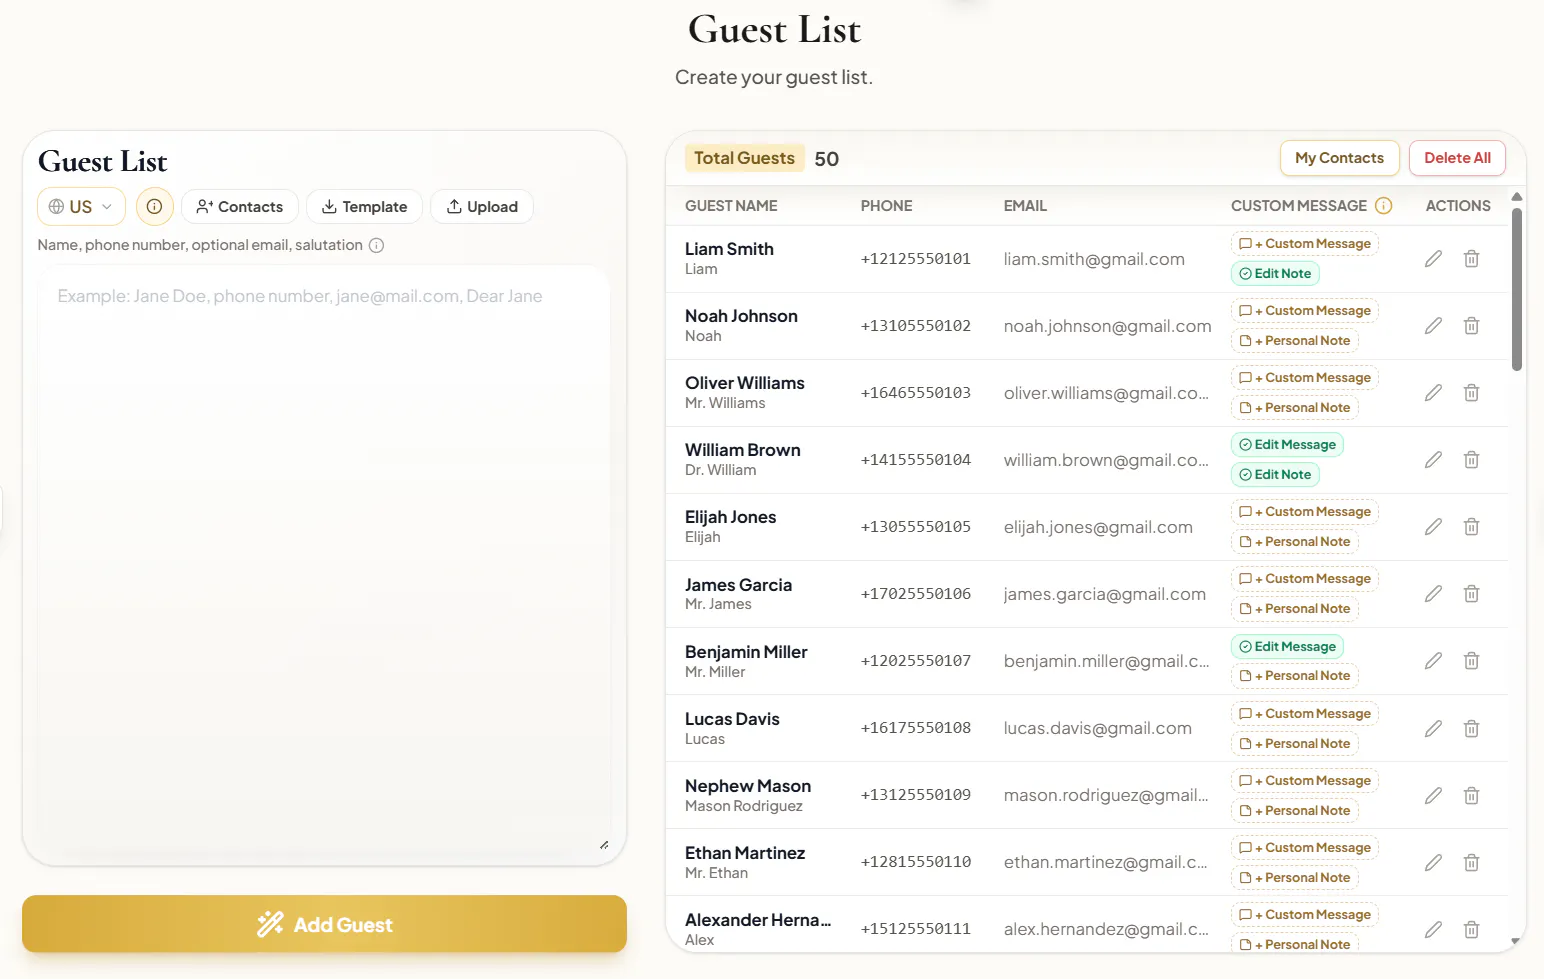Remove Noah Johnson via trash icon
The width and height of the screenshot is (1544, 979).
[1471, 326]
